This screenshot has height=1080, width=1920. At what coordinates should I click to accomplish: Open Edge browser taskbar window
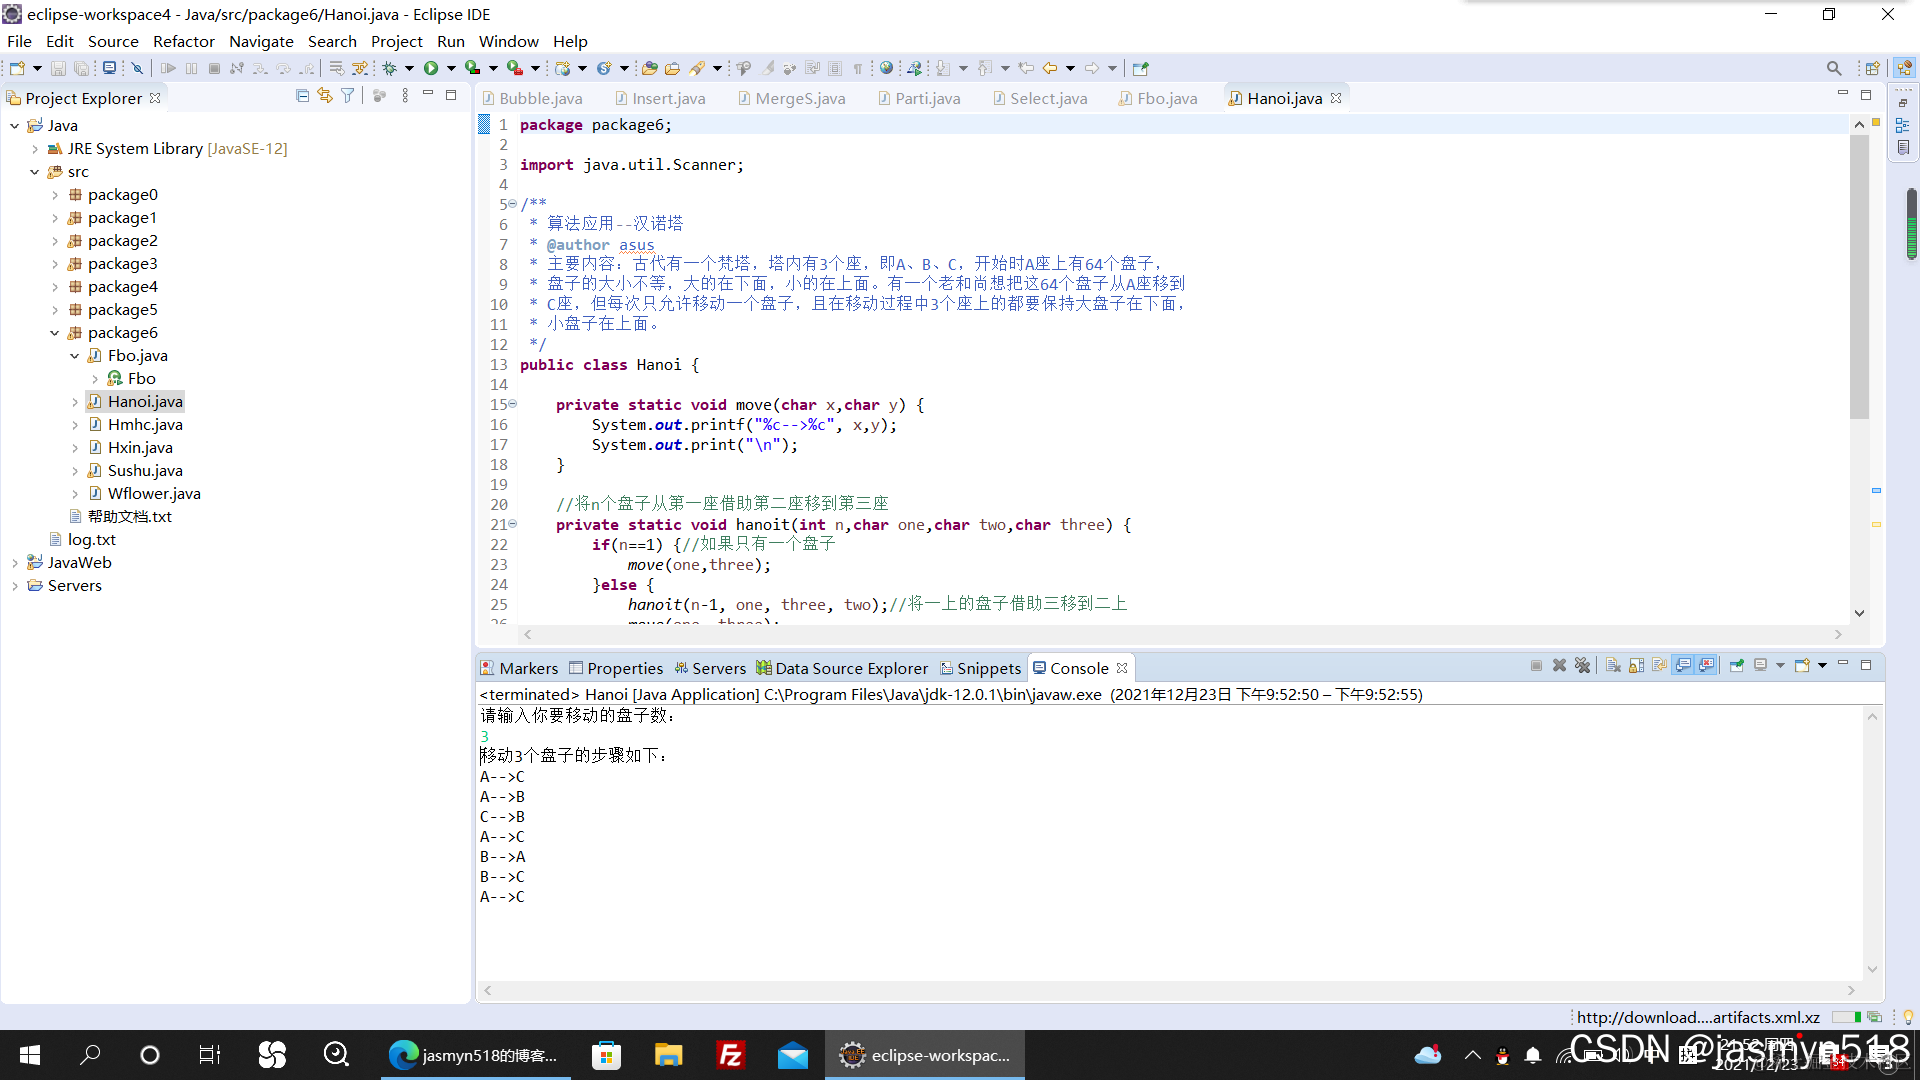[475, 1055]
